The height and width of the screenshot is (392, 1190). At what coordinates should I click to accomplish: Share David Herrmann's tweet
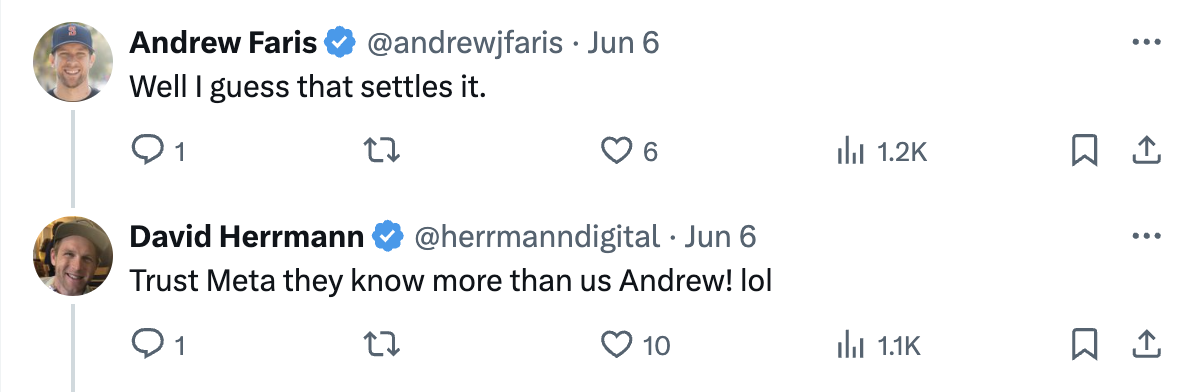click(1146, 345)
